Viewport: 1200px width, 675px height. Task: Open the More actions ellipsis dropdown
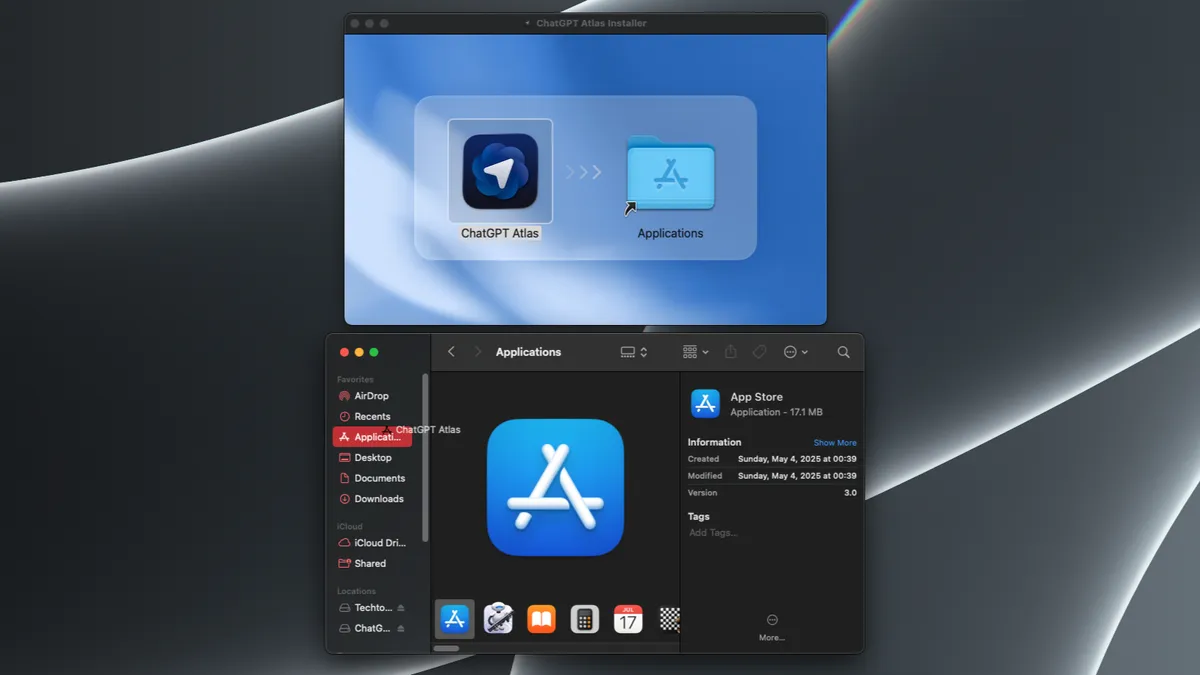click(795, 351)
